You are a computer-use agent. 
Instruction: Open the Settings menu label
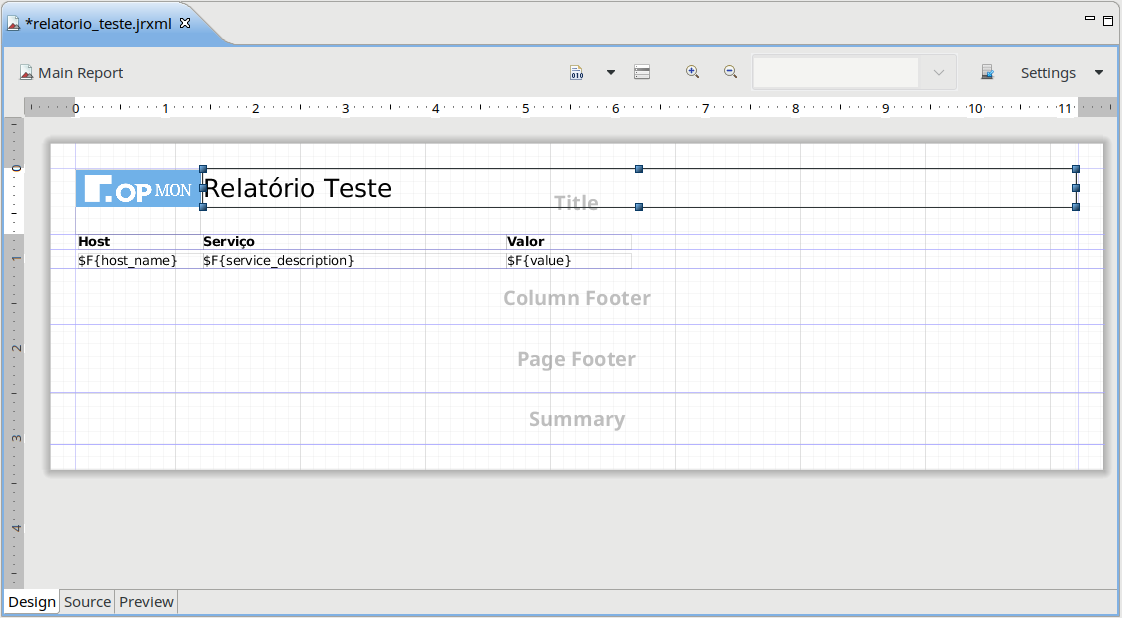pyautogui.click(x=1047, y=73)
